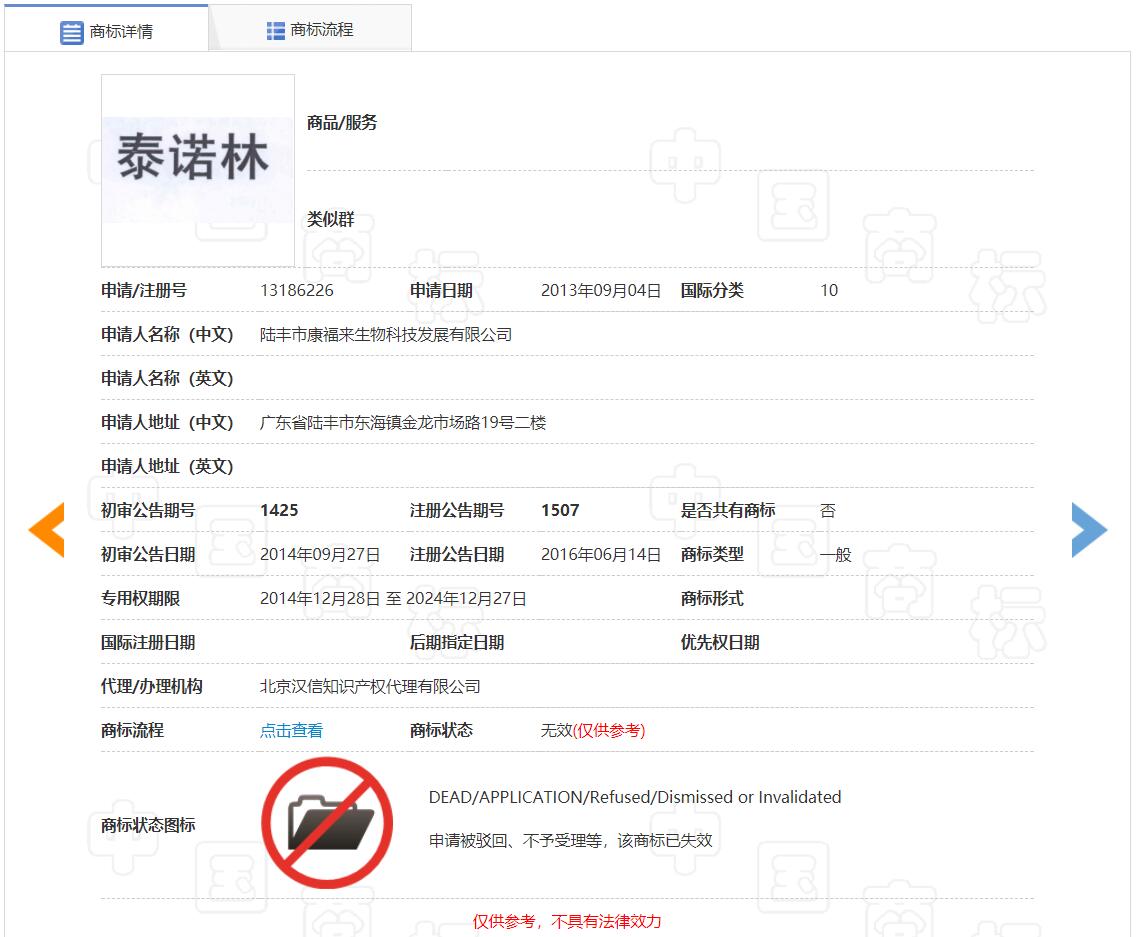
Task: Click the applicant address in 广东省陆丰市
Action: [403, 423]
